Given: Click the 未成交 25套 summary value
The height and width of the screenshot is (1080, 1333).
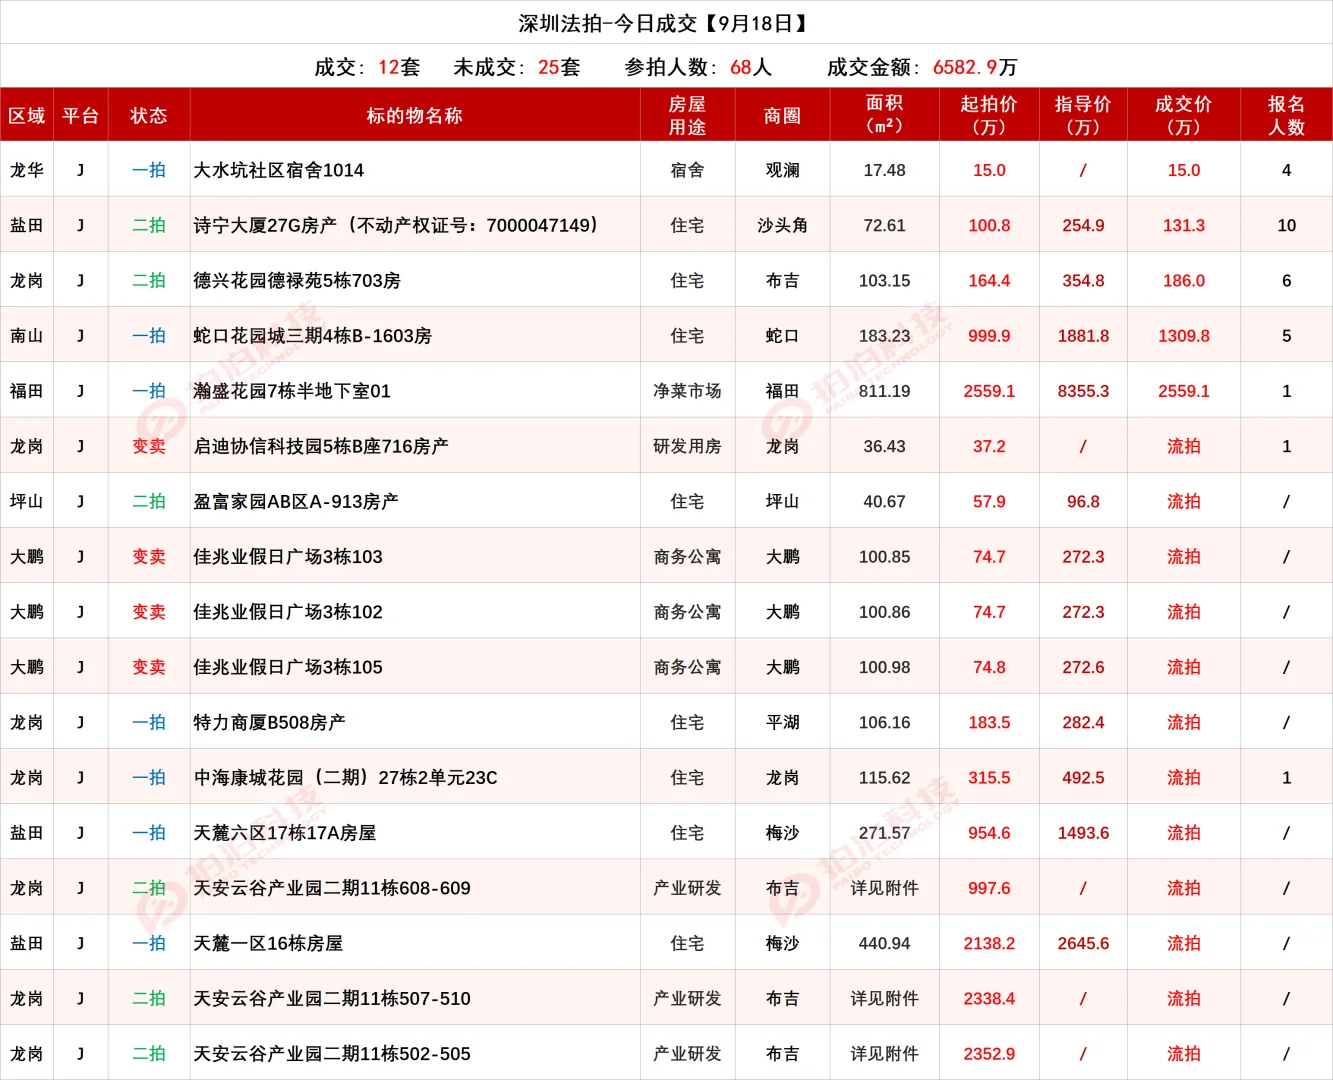Looking at the screenshot, I should [517, 67].
